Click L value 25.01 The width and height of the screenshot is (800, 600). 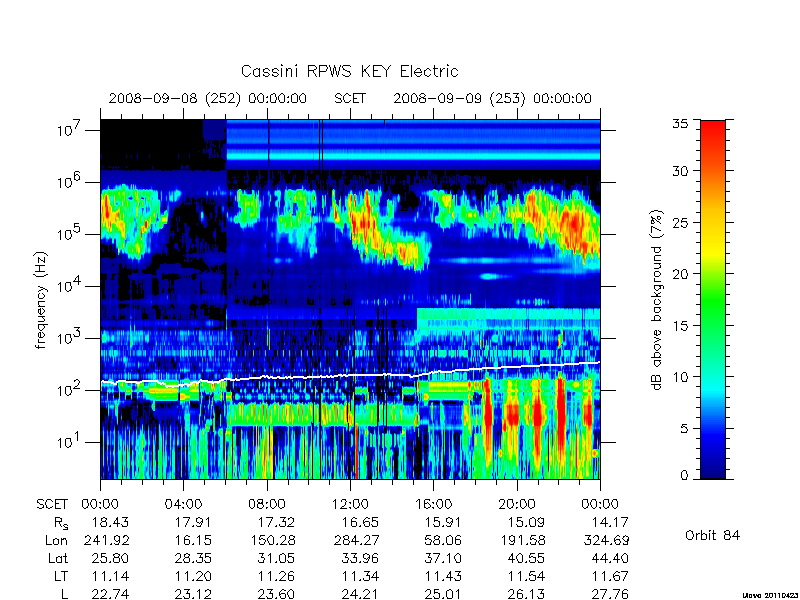tap(443, 594)
